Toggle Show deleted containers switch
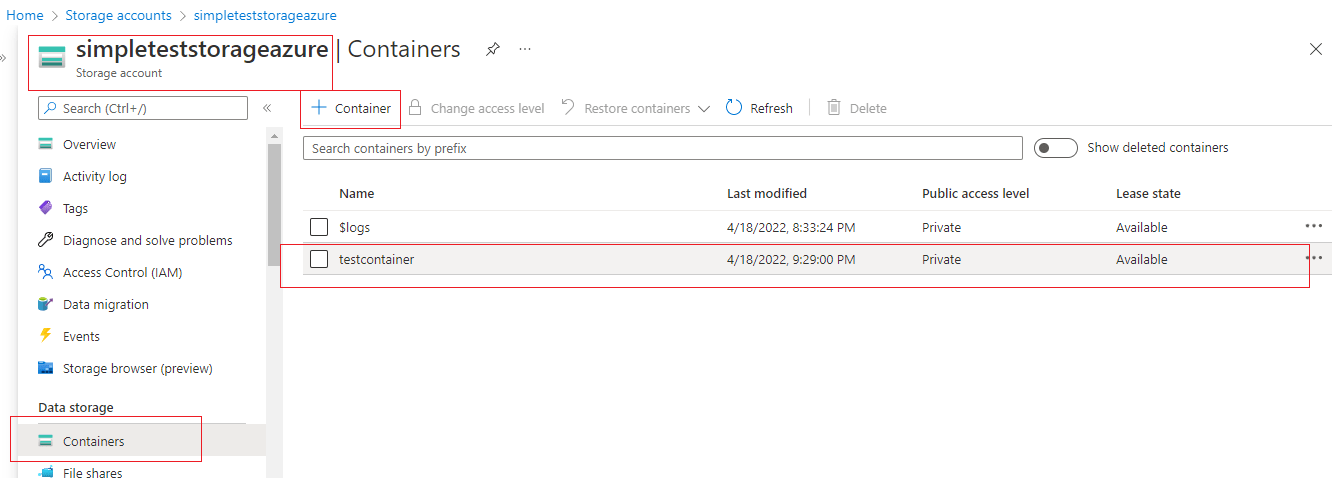1338x478 pixels. [1055, 148]
